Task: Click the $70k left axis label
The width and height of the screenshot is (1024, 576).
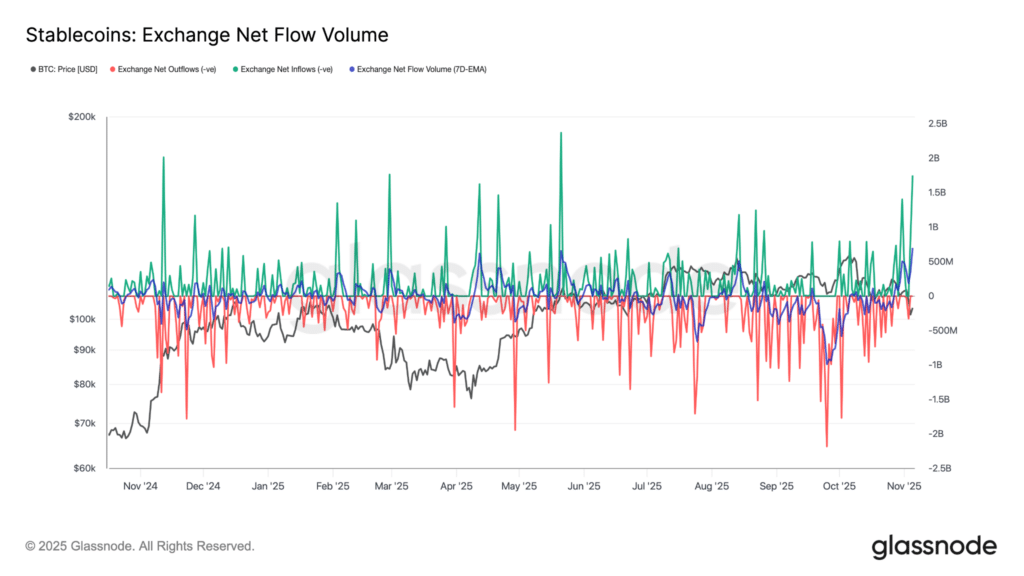Action: pyautogui.click(x=84, y=423)
